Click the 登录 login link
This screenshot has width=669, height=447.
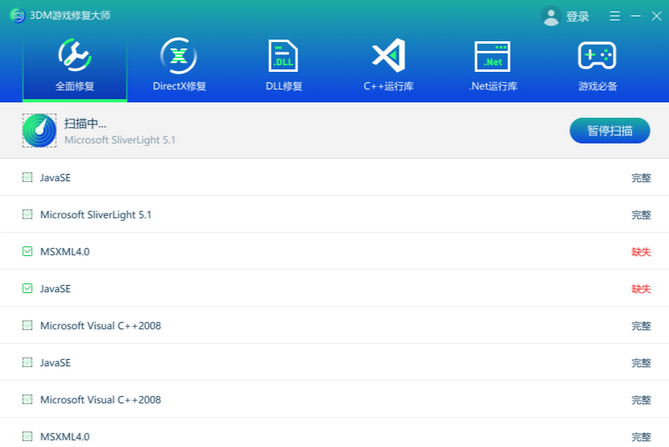(x=578, y=17)
